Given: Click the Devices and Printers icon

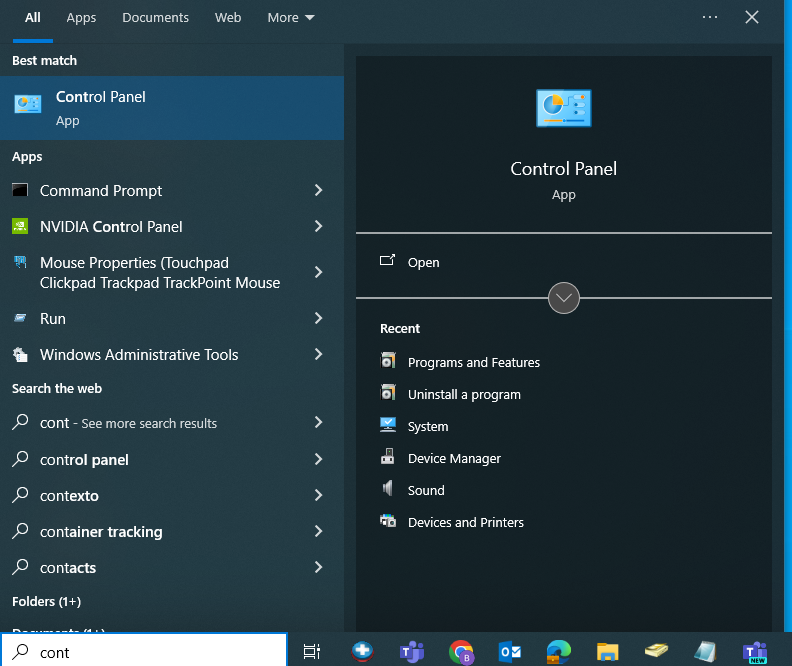Looking at the screenshot, I should tap(388, 521).
